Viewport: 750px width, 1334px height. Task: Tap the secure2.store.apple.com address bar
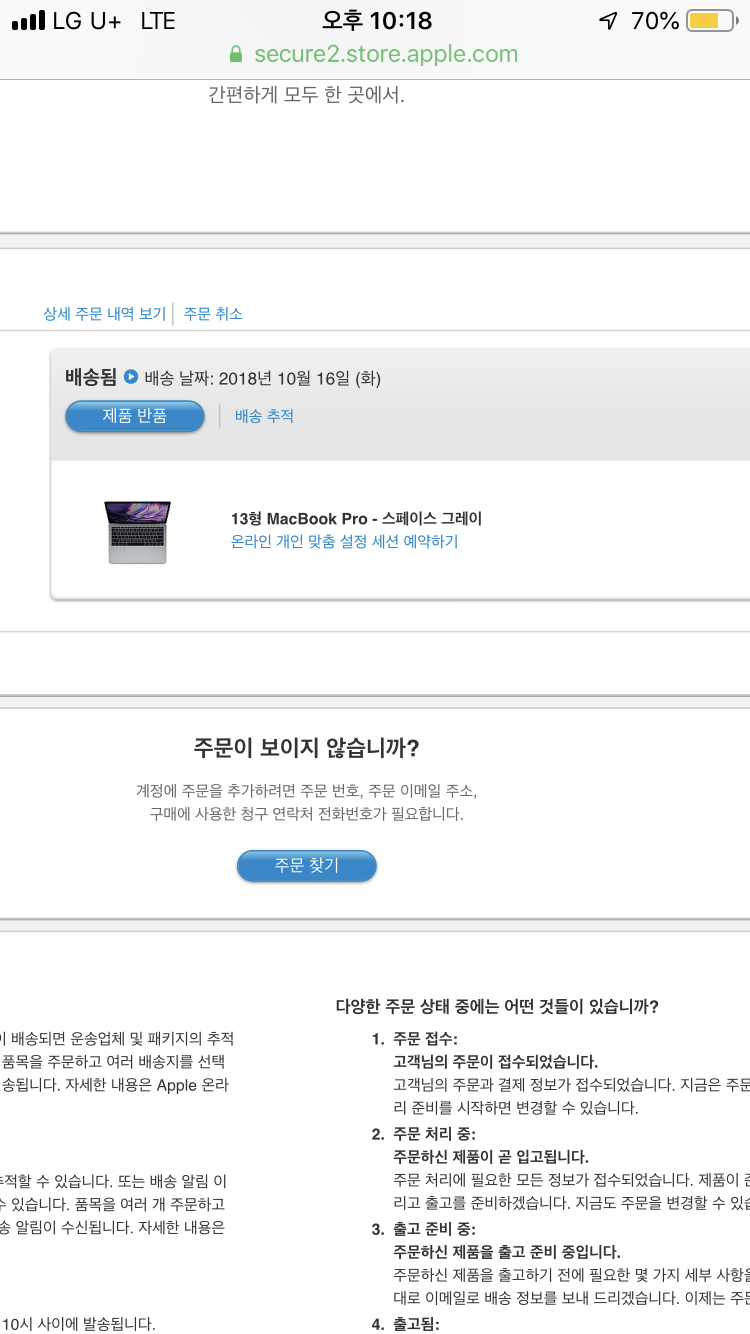click(x=374, y=53)
